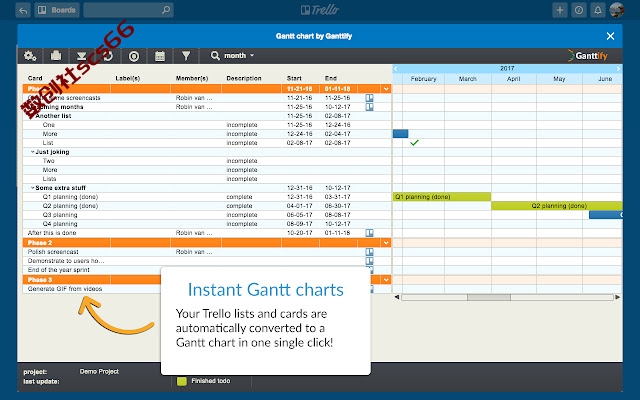Viewport: 640px width, 400px height.
Task: Click the End column header
Action: coord(331,78)
